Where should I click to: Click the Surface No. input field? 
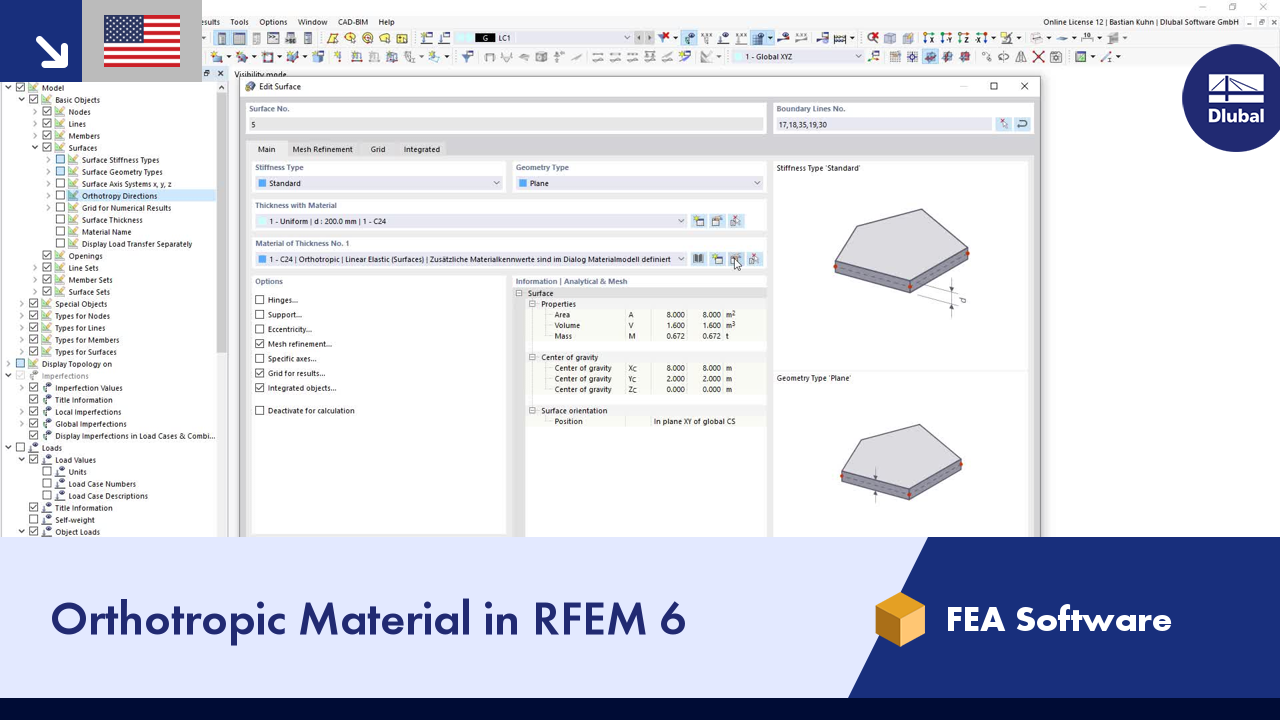[505, 125]
